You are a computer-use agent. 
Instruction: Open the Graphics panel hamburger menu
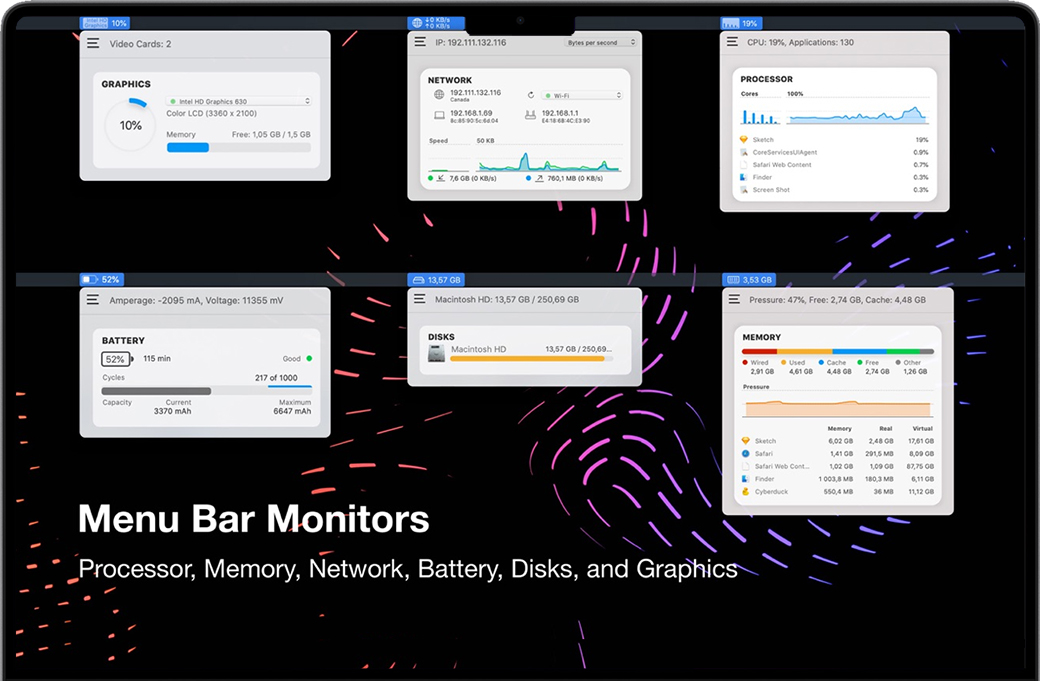93,43
